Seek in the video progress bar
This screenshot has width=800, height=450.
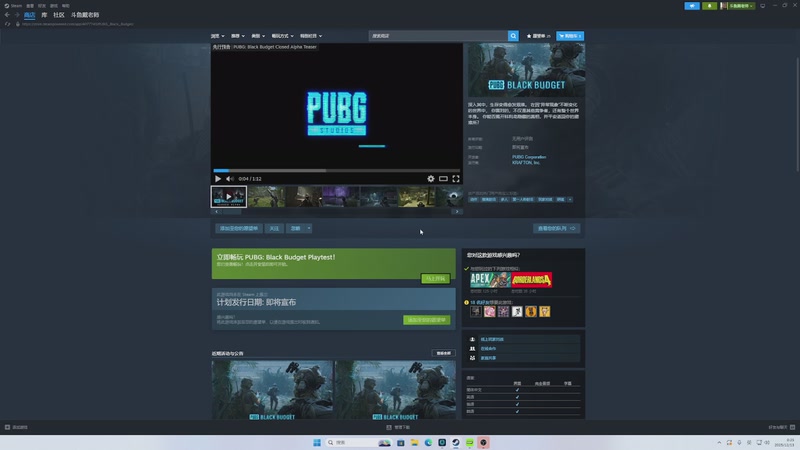337,170
